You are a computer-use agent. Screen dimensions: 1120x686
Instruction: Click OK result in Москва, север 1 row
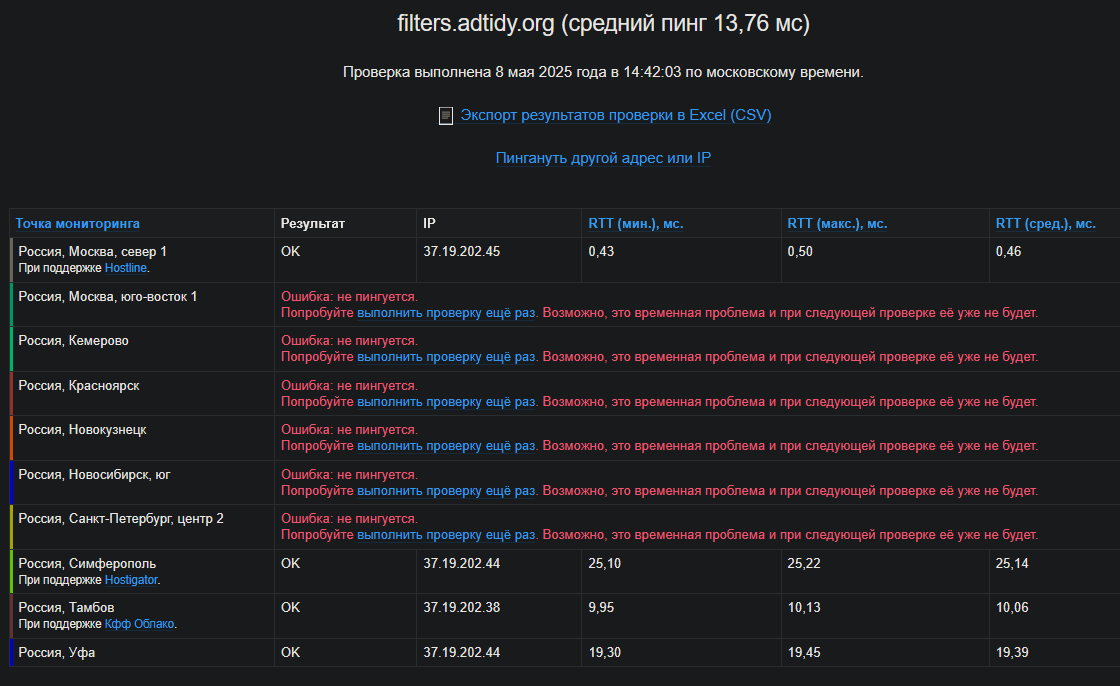[x=291, y=252]
